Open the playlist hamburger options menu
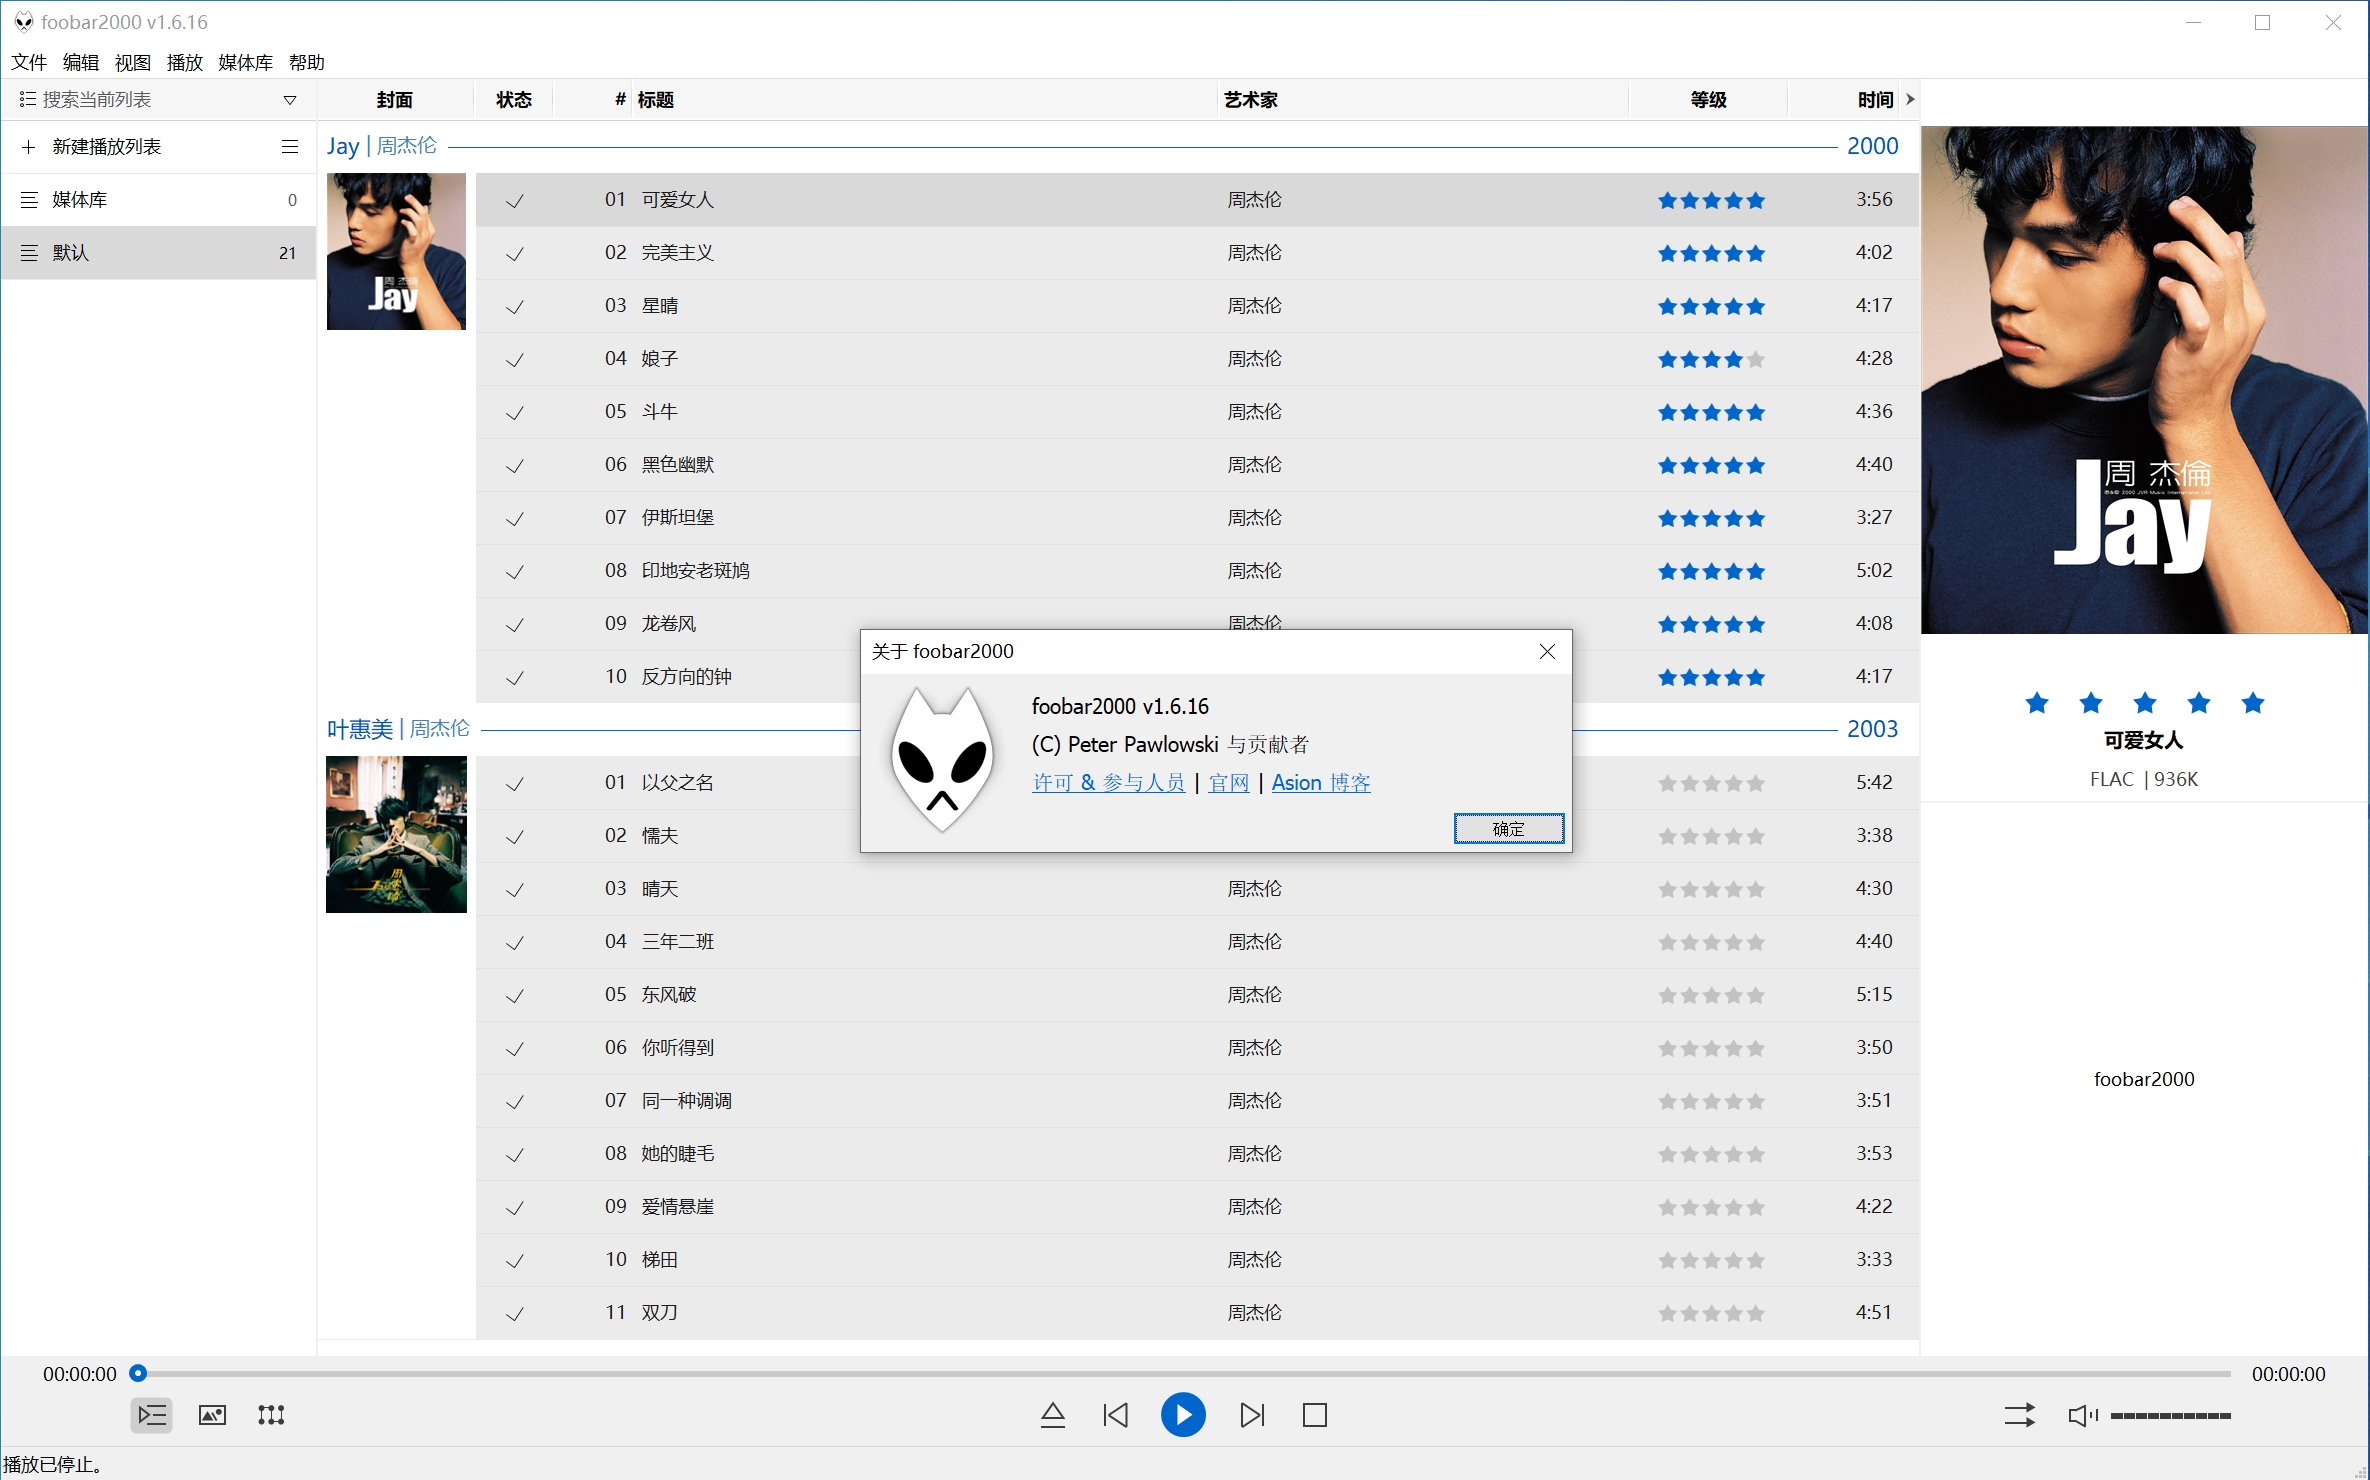Screen dimensions: 2370x1480 tap(290, 147)
